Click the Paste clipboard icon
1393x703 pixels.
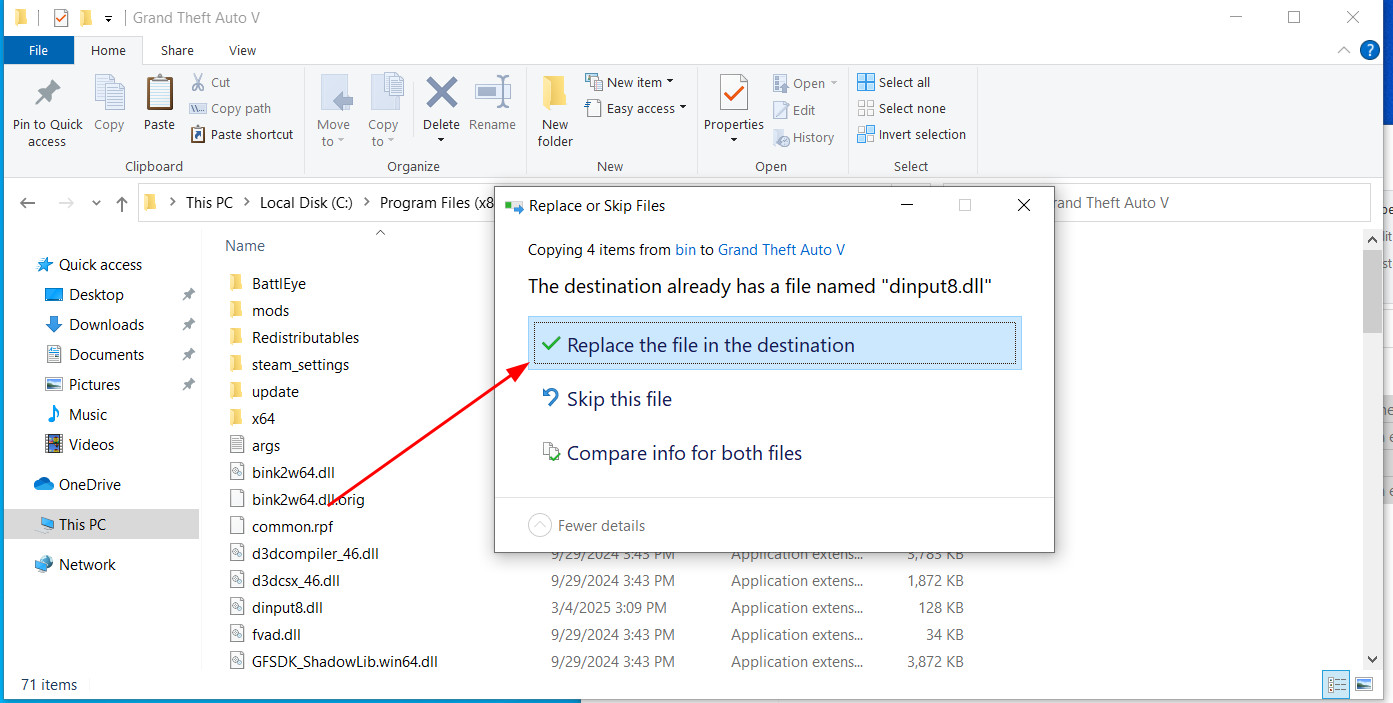(x=159, y=93)
